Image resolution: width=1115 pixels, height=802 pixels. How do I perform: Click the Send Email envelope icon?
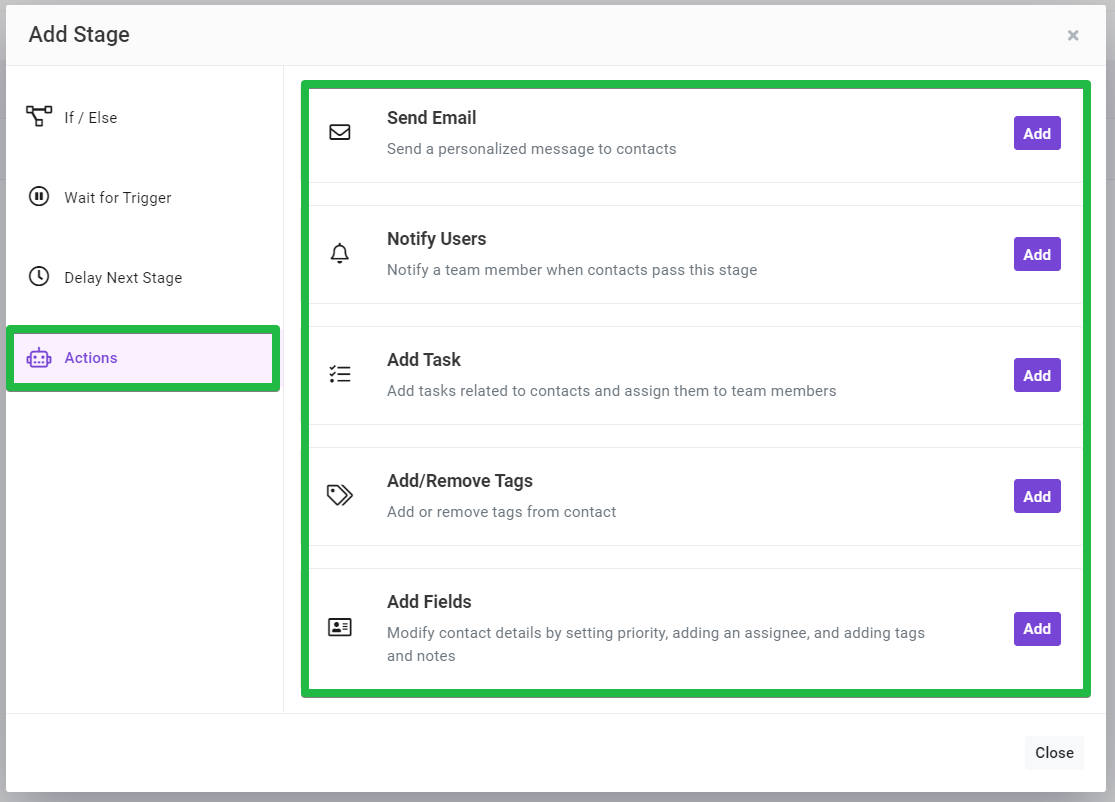[340, 132]
